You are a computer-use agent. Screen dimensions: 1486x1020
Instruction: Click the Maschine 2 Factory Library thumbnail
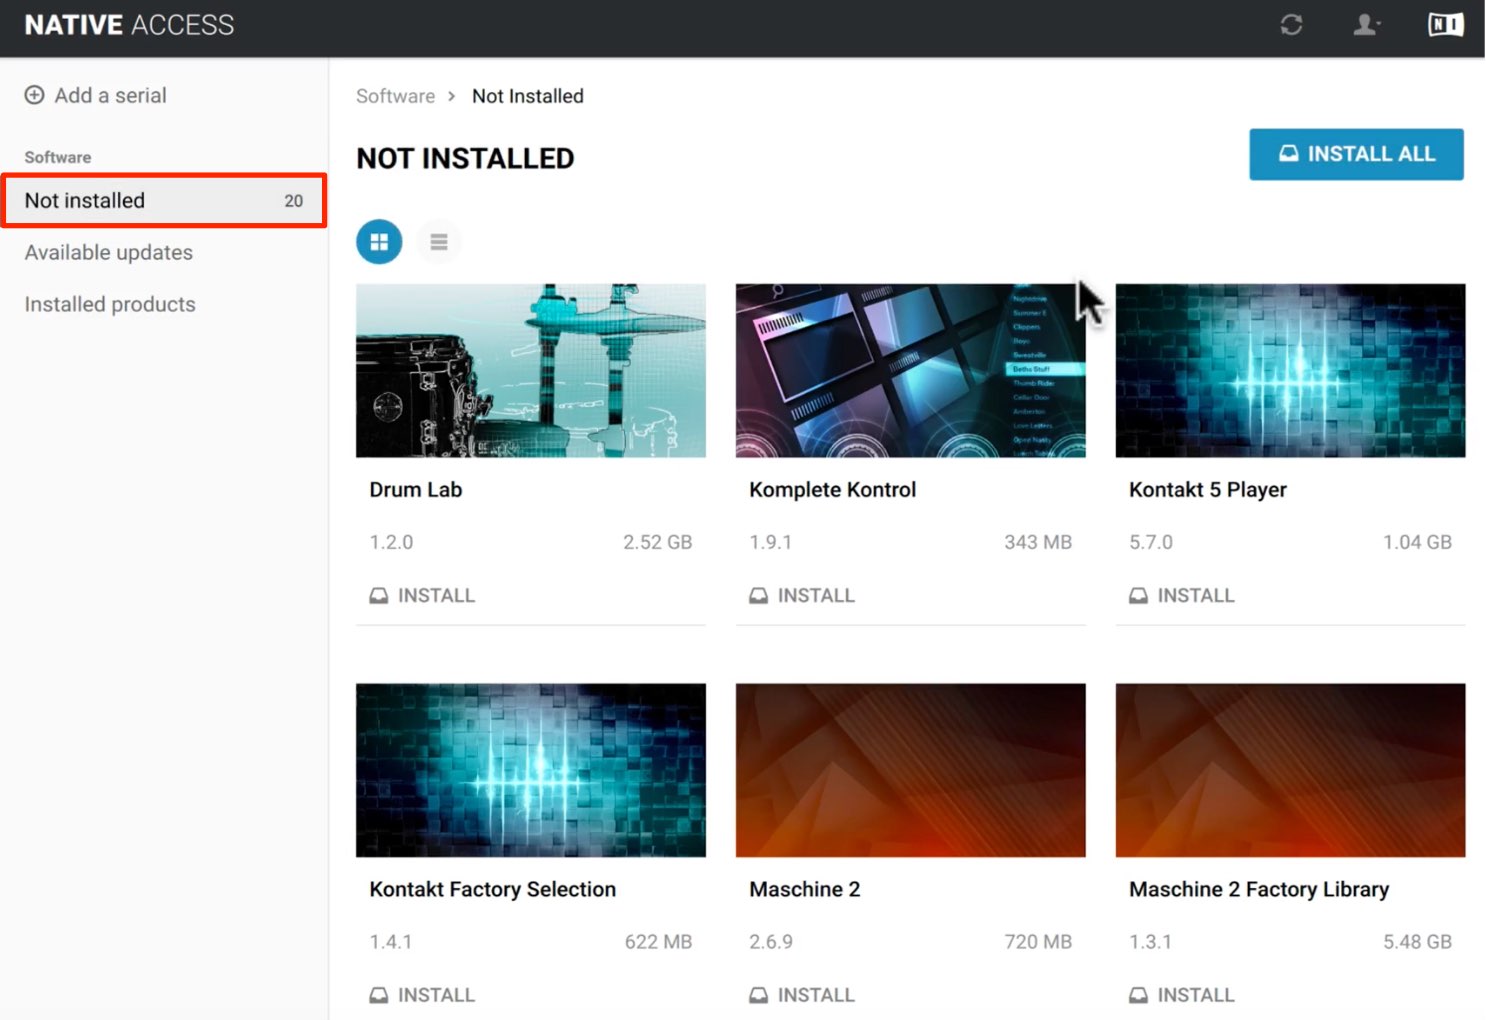[1291, 770]
